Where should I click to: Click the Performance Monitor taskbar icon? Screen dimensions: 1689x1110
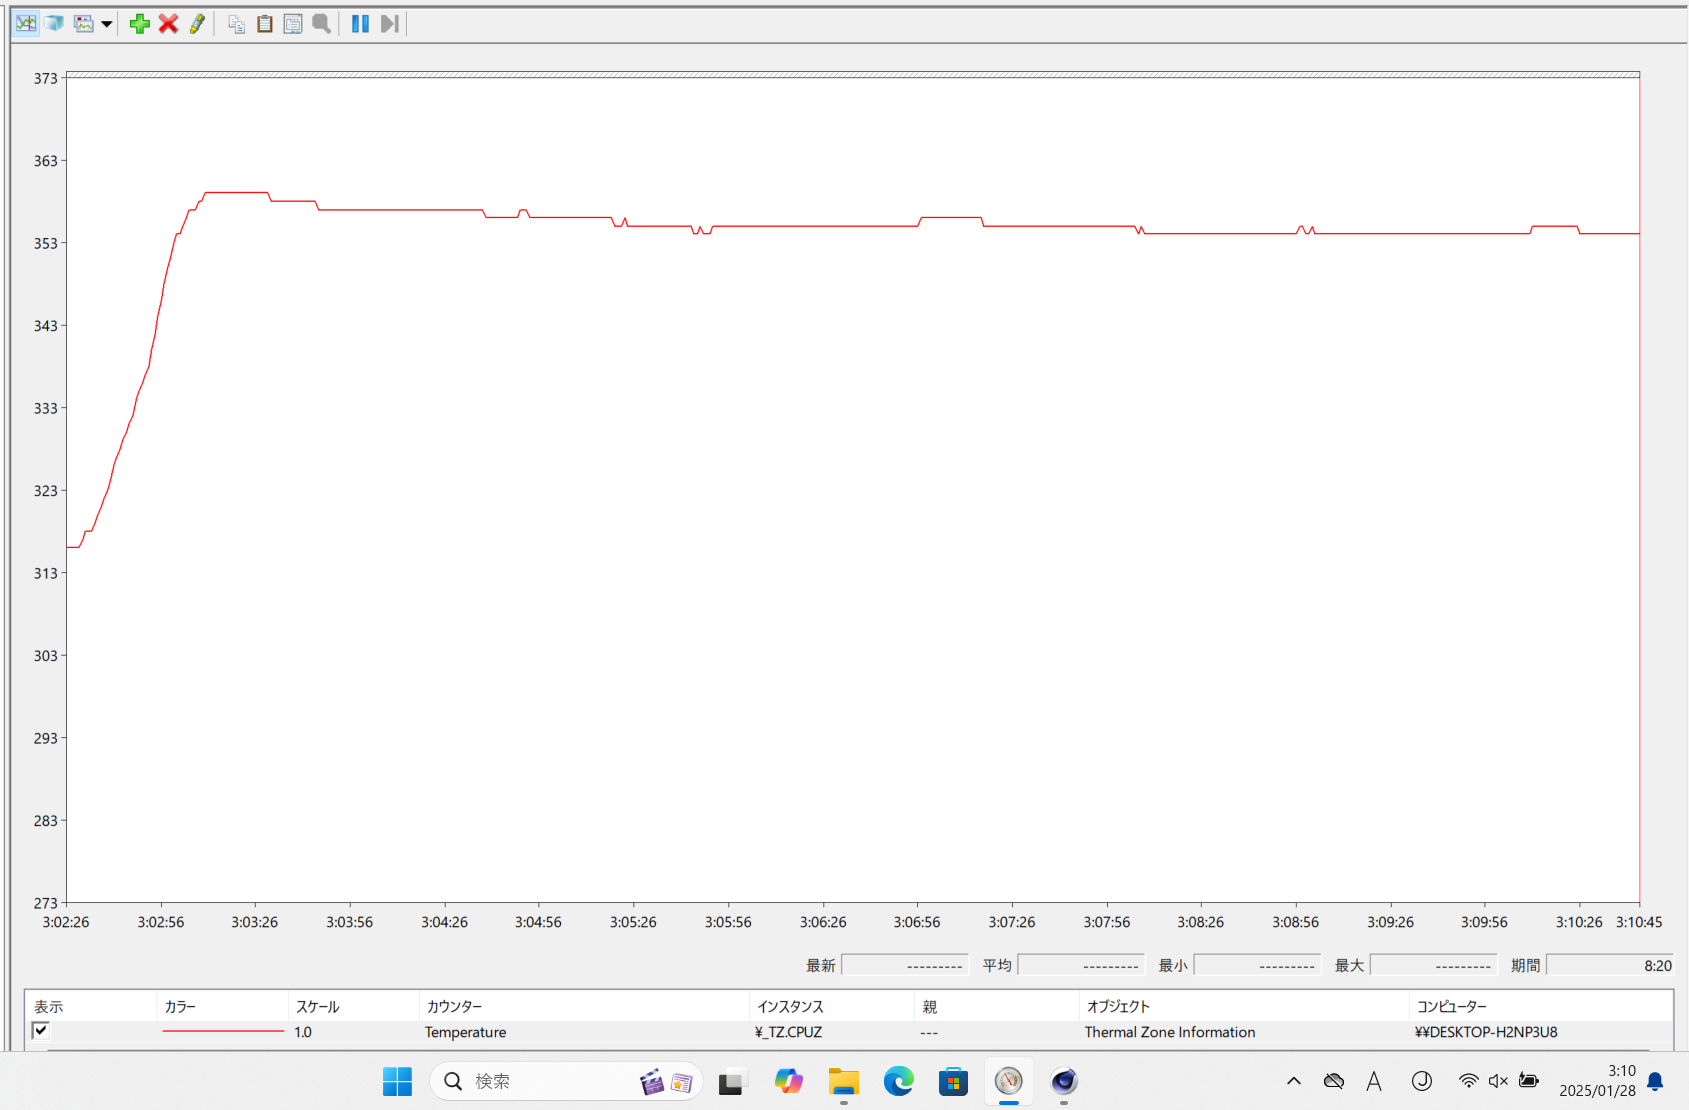(1008, 1081)
